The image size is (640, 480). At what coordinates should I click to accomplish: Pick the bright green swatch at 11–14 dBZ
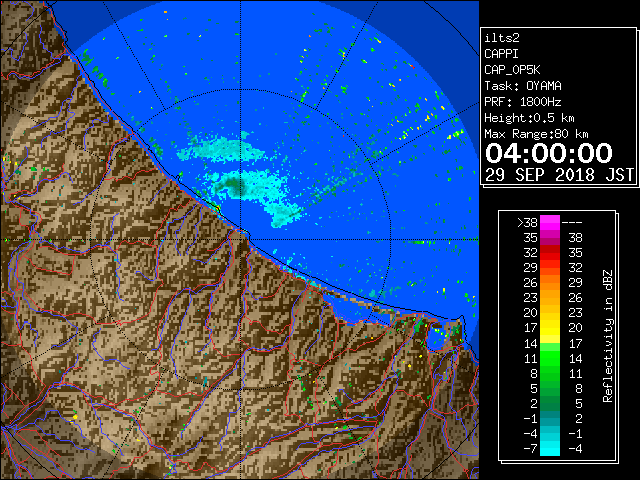click(550, 358)
